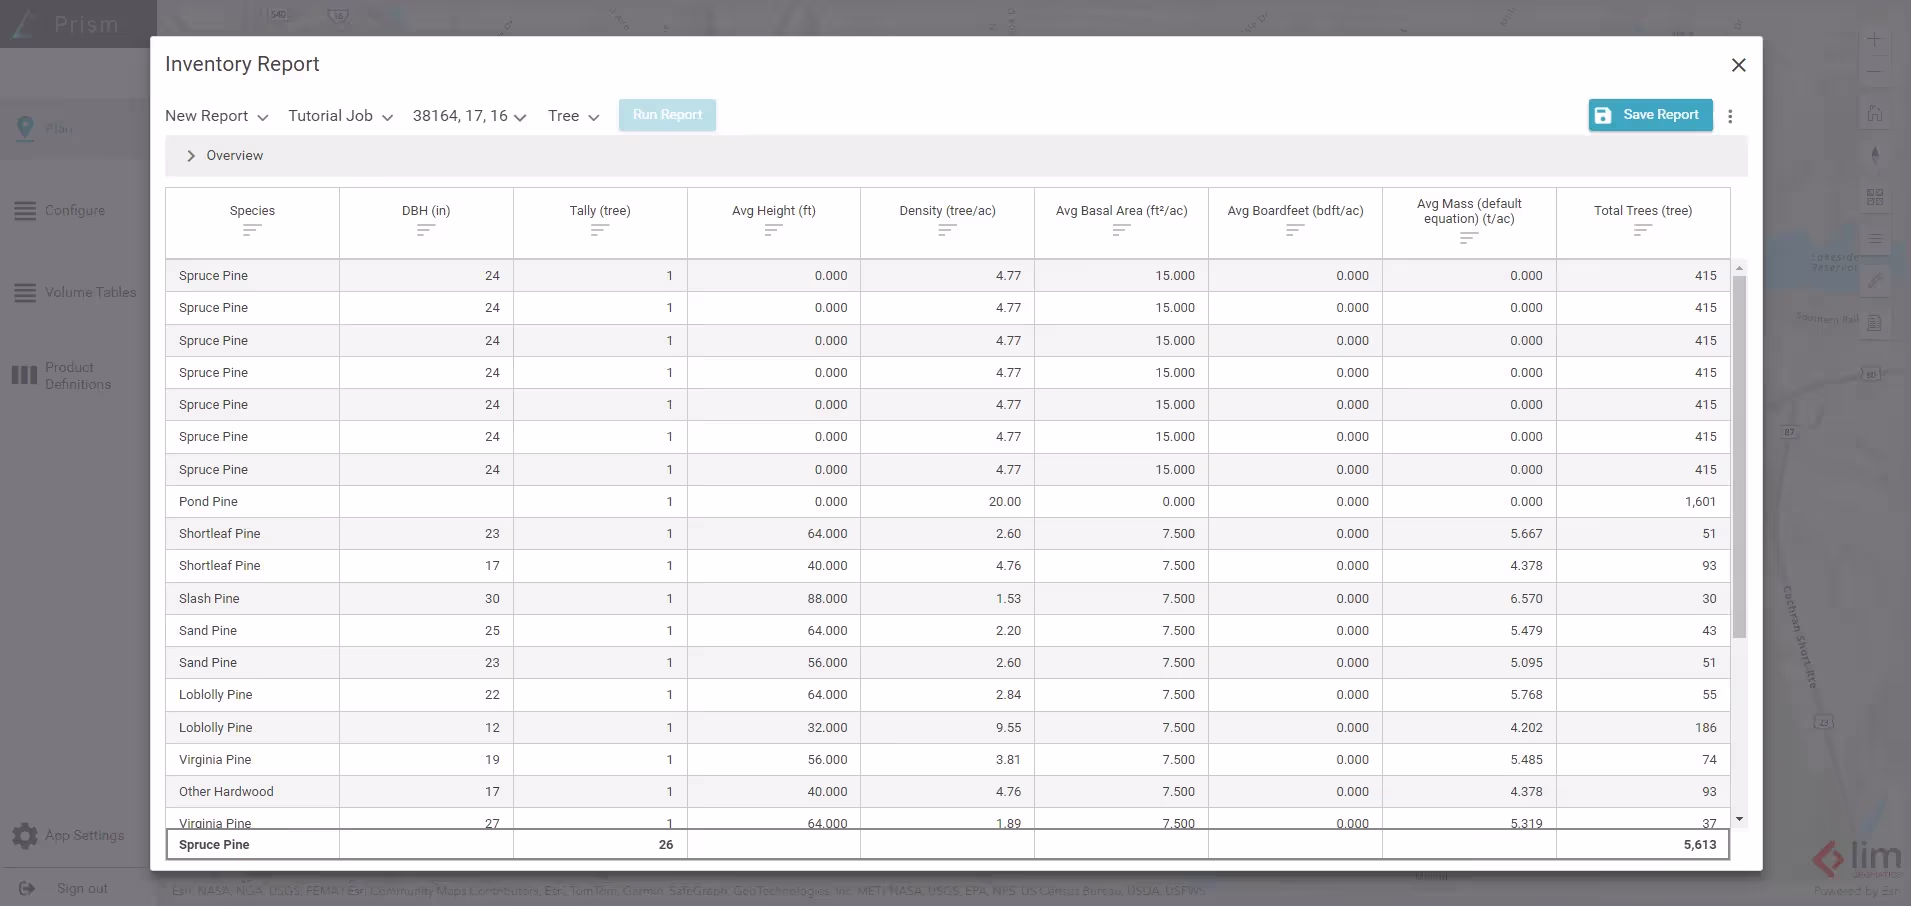This screenshot has width=1911, height=906.
Task: Select the Other Hardwood row
Action: [x=948, y=792]
